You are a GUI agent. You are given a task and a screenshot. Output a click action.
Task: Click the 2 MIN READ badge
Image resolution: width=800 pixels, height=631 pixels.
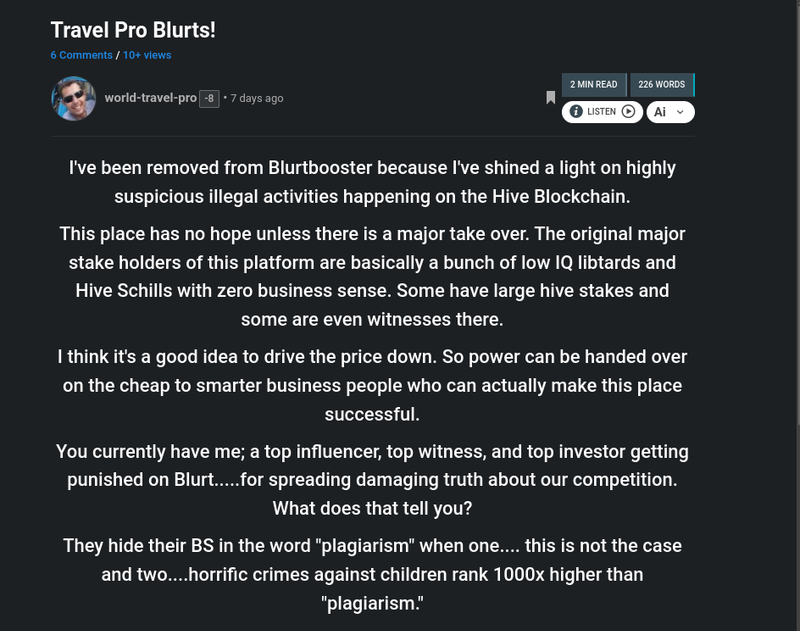(594, 84)
